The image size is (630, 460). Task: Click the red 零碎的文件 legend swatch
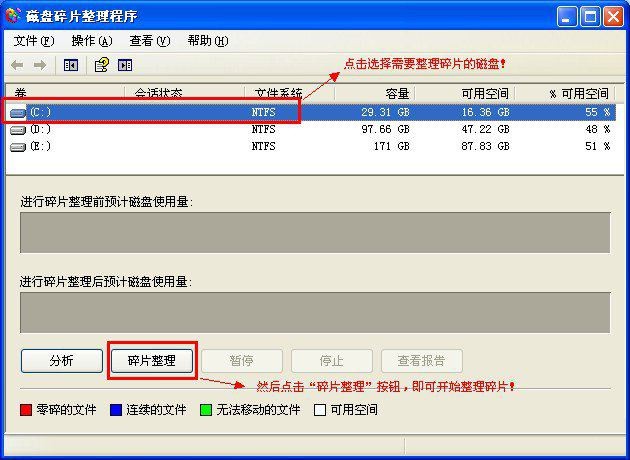[x=27, y=410]
